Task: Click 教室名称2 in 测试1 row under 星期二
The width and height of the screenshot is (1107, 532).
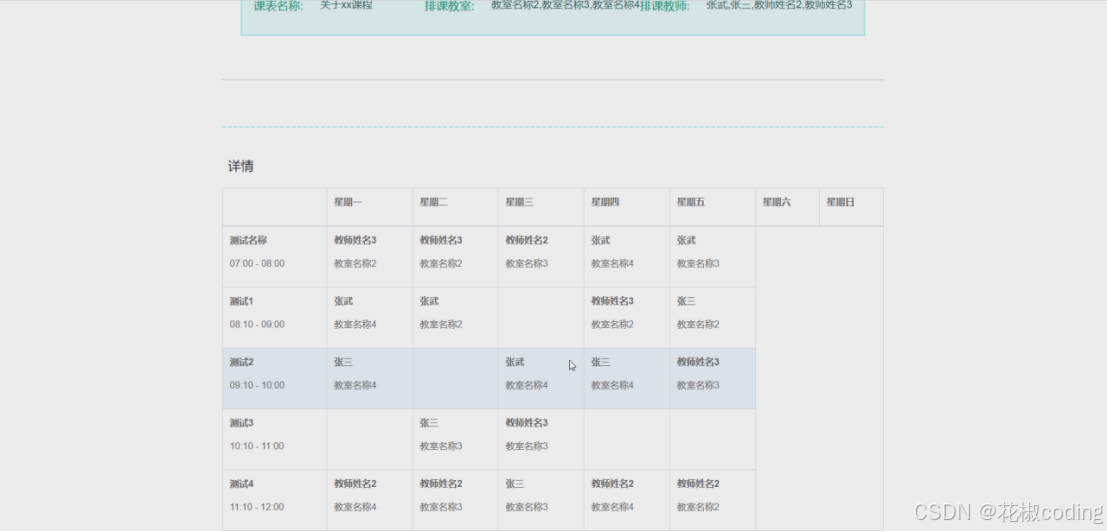Action: 441,325
